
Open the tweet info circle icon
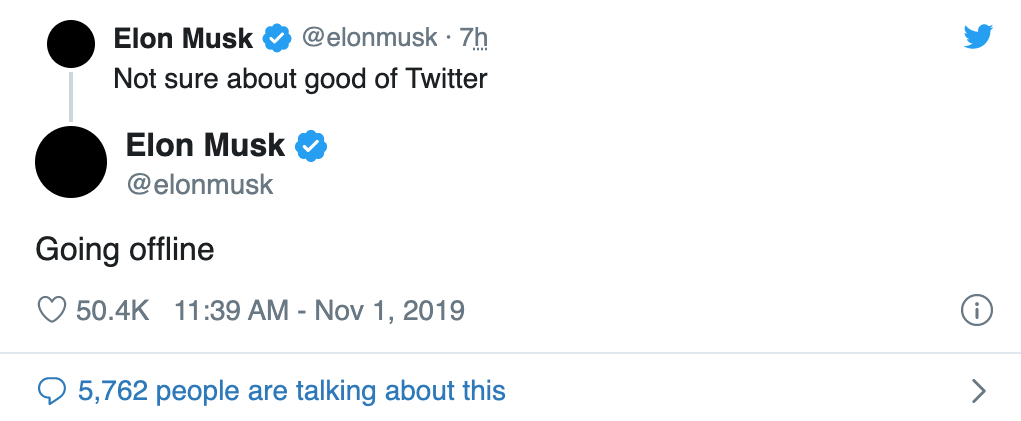(975, 311)
